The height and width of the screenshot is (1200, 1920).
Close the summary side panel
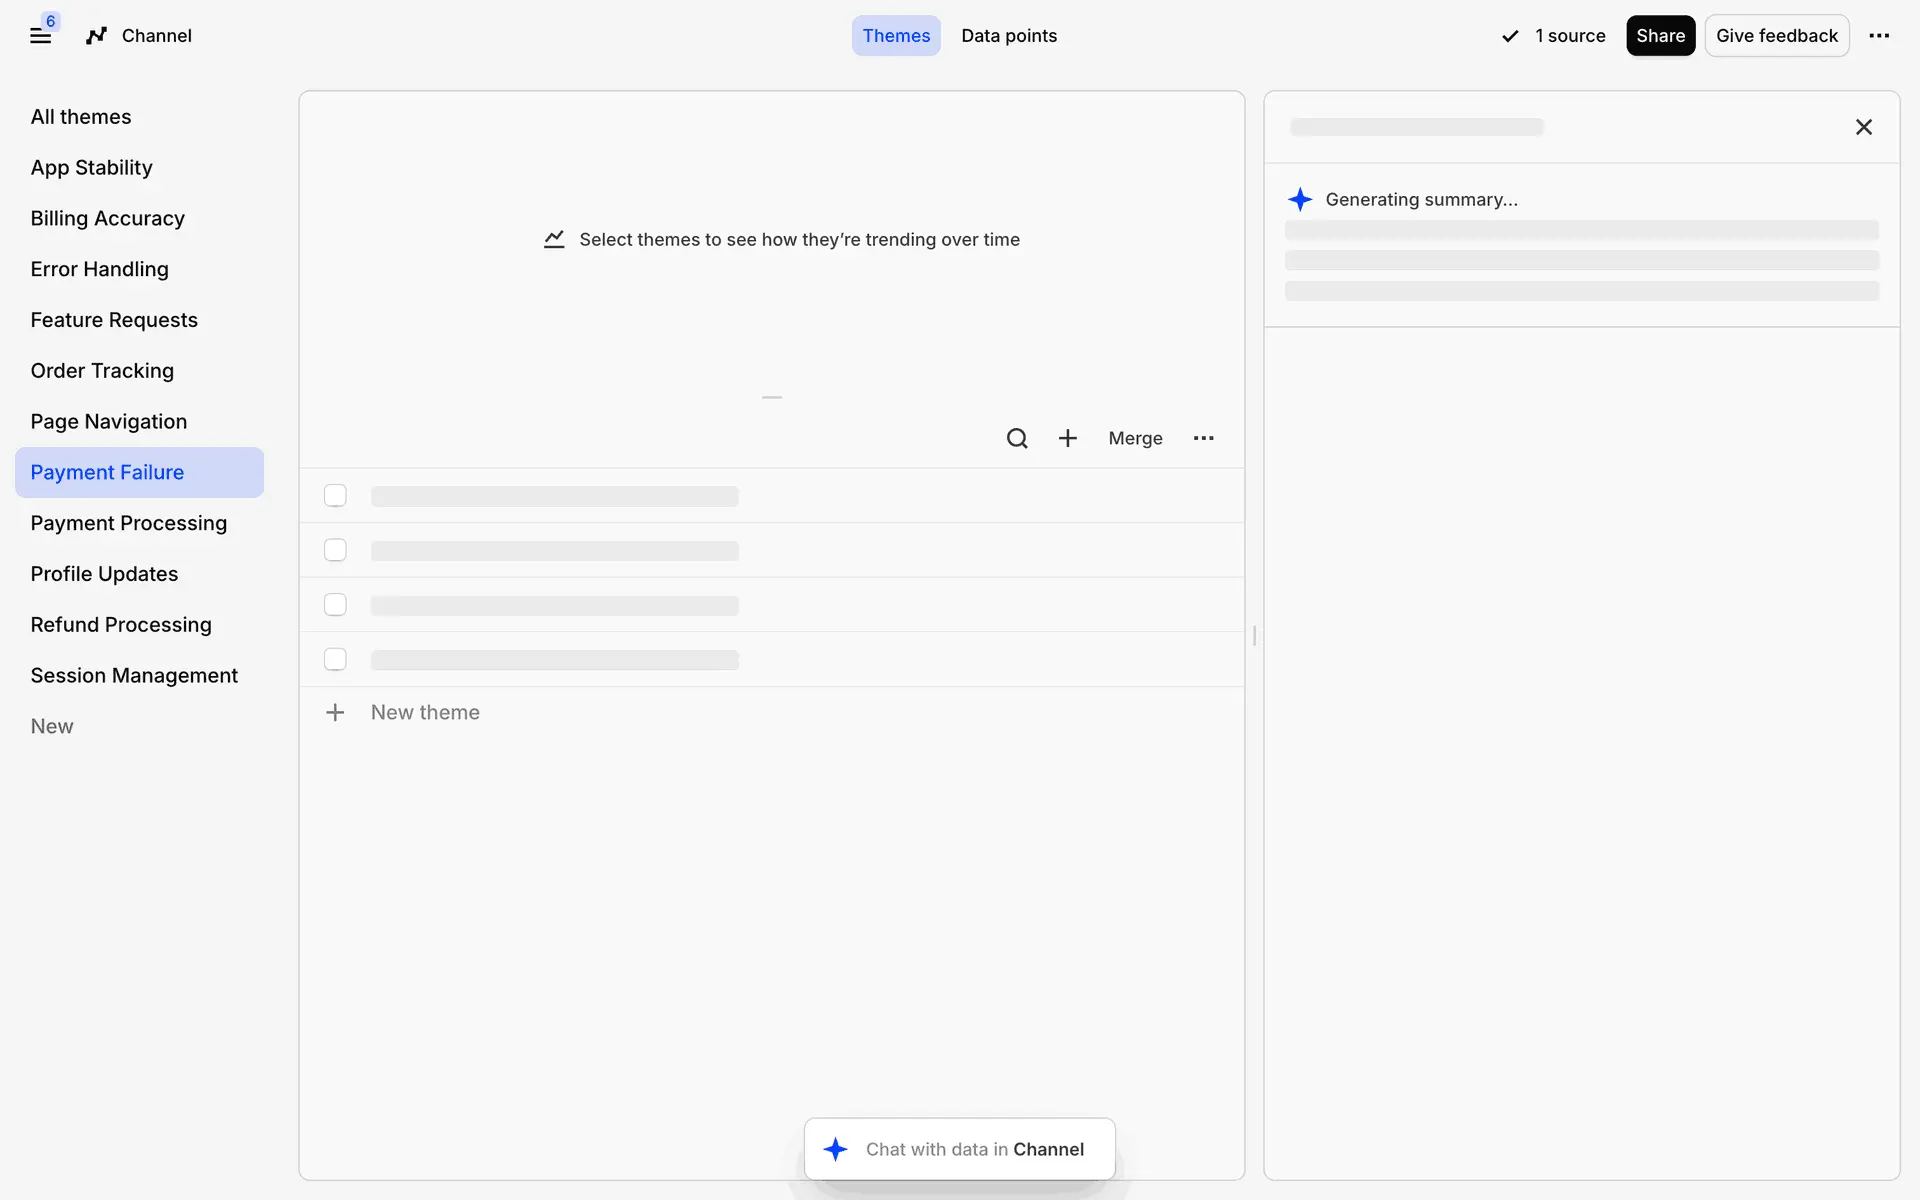(x=1863, y=127)
